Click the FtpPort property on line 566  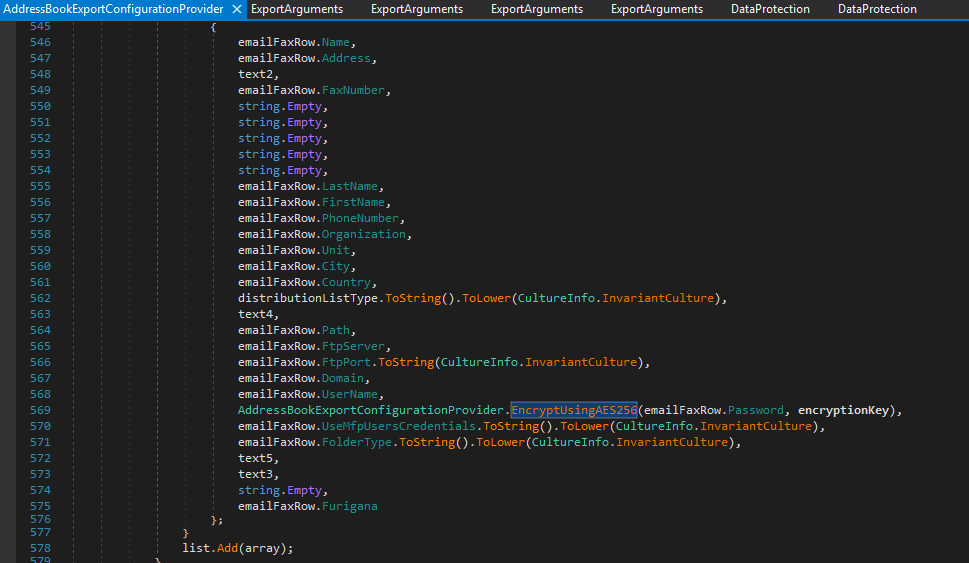point(346,363)
